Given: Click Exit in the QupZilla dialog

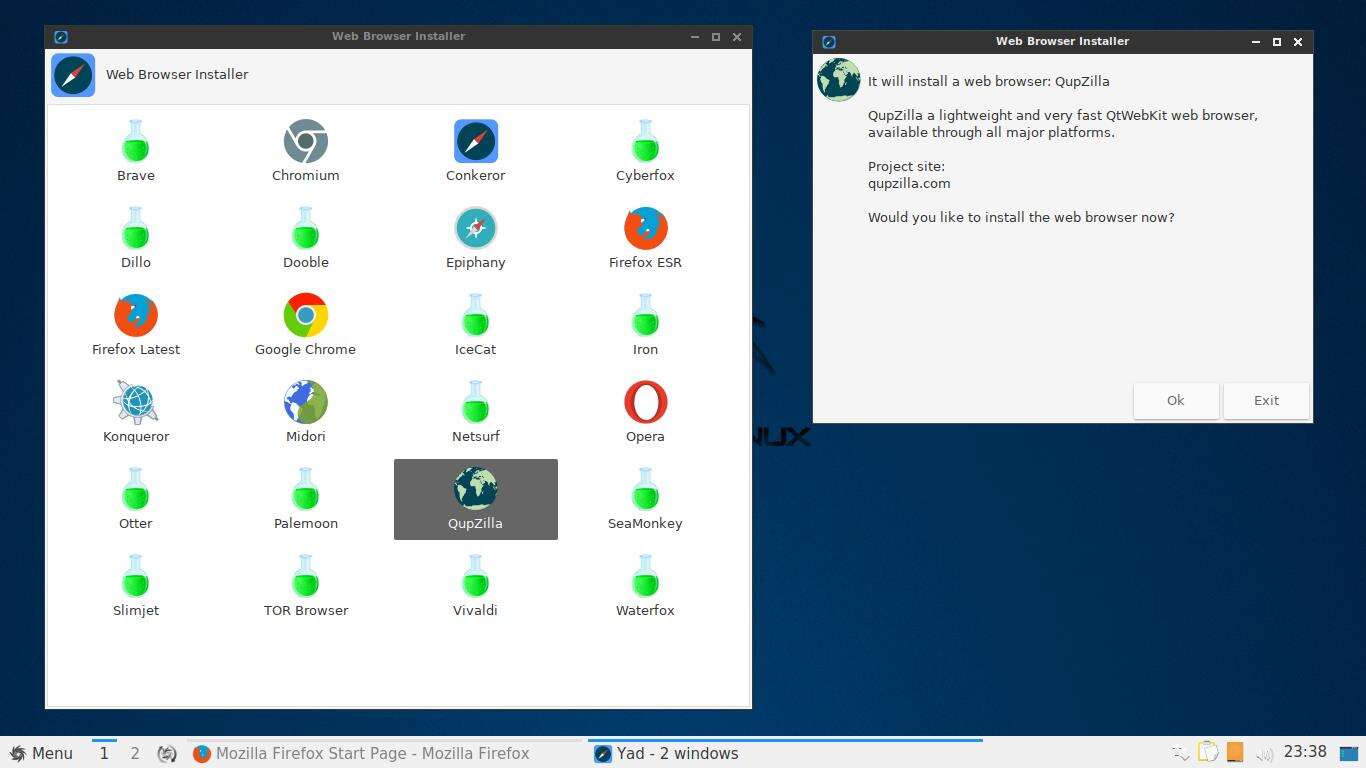Looking at the screenshot, I should click(1266, 400).
